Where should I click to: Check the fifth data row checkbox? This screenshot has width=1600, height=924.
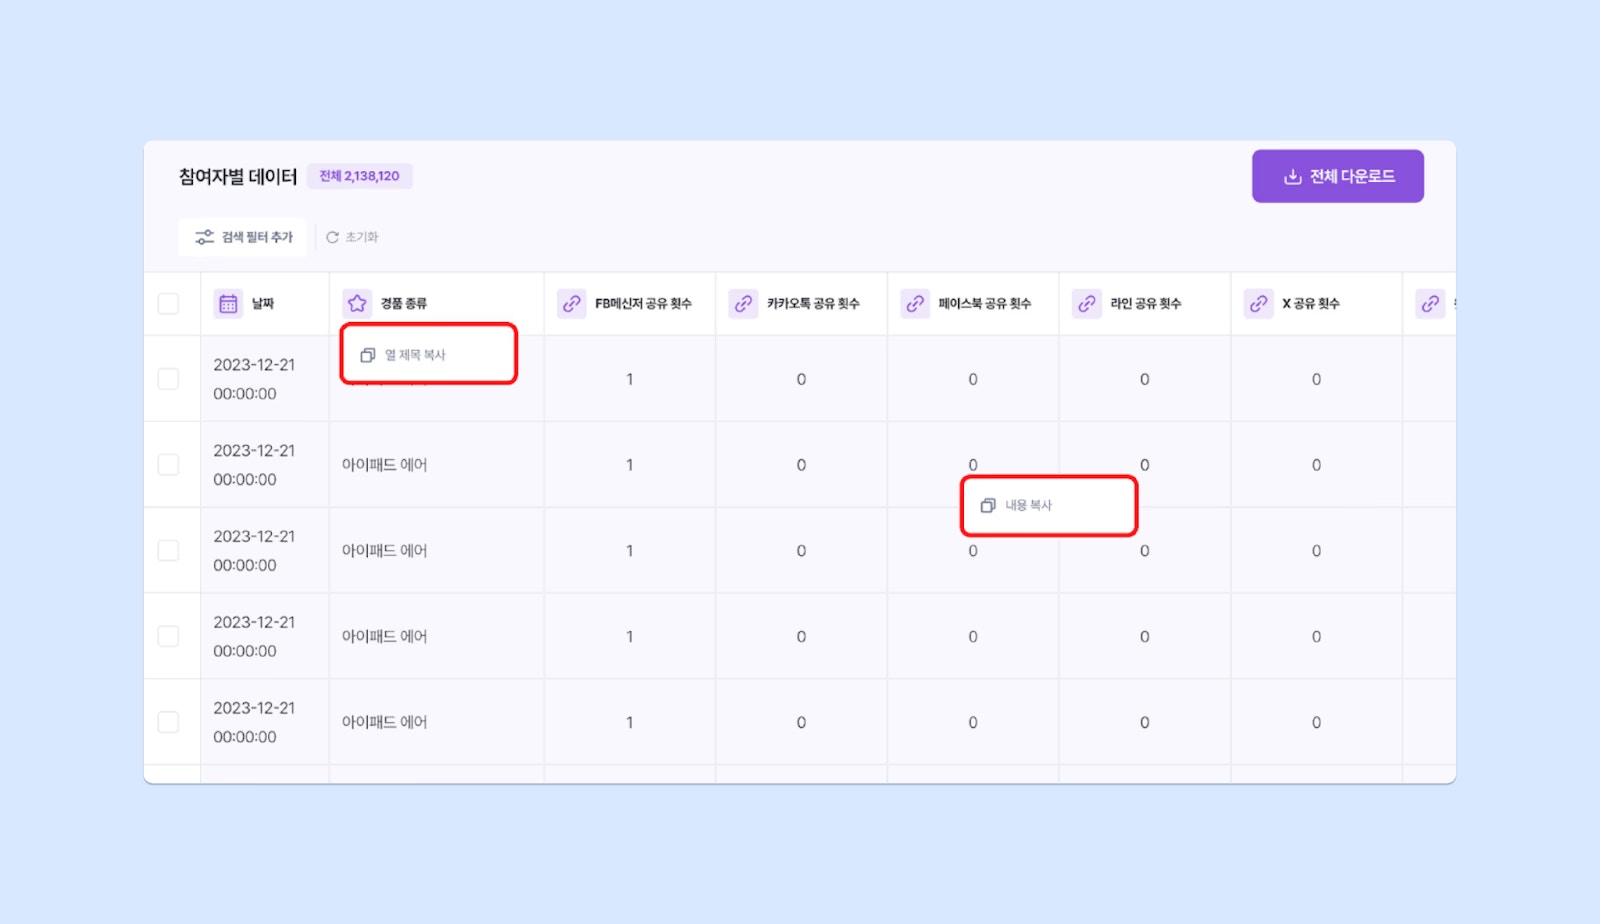point(168,722)
